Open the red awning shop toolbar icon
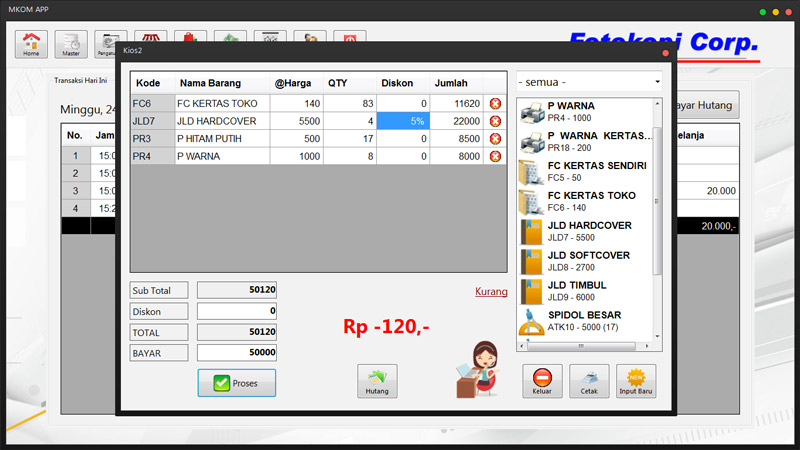800x450 pixels. (151, 37)
